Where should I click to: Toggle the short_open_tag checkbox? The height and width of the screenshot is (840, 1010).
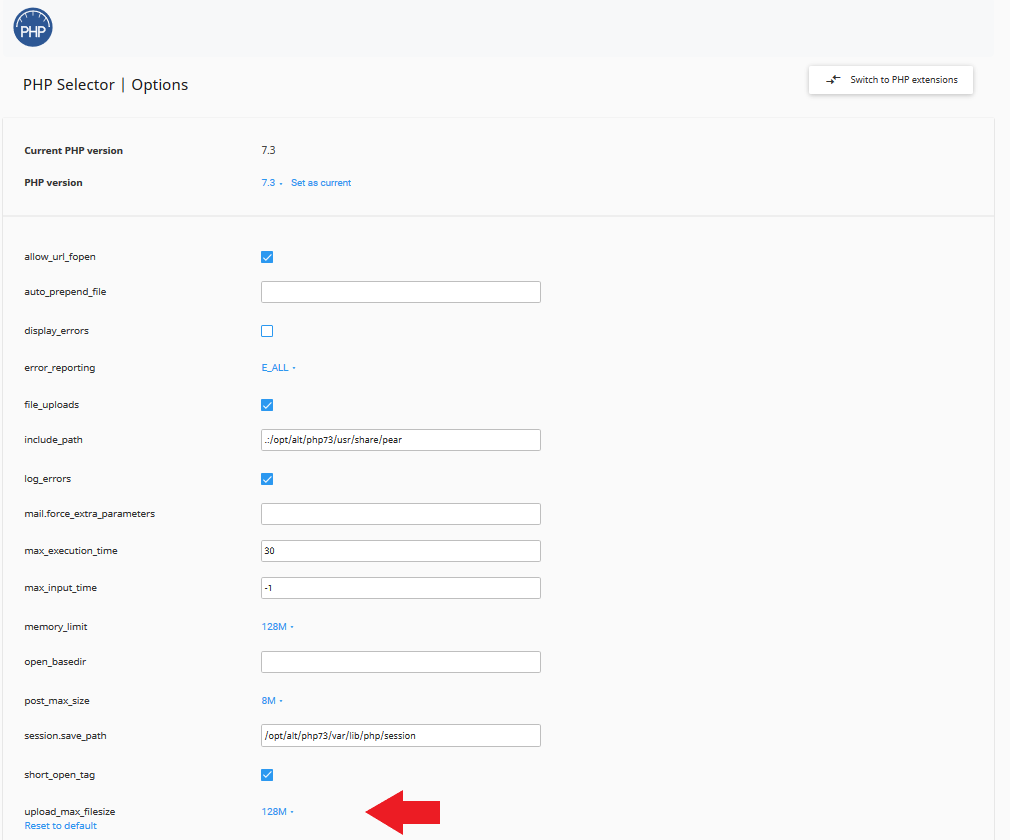(x=267, y=775)
